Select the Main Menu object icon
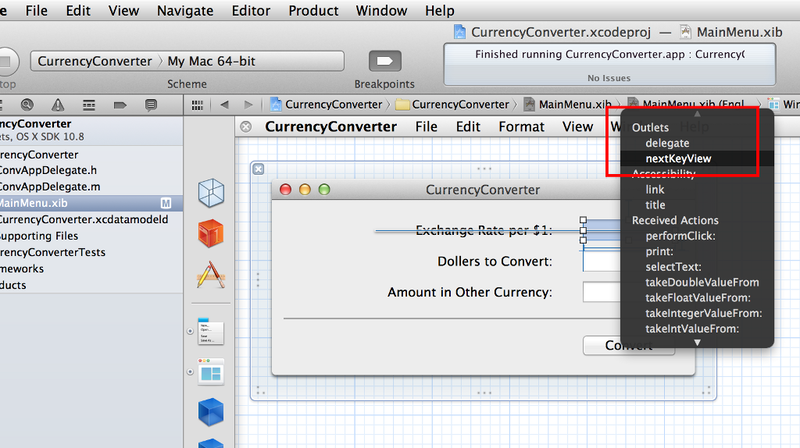 point(210,332)
